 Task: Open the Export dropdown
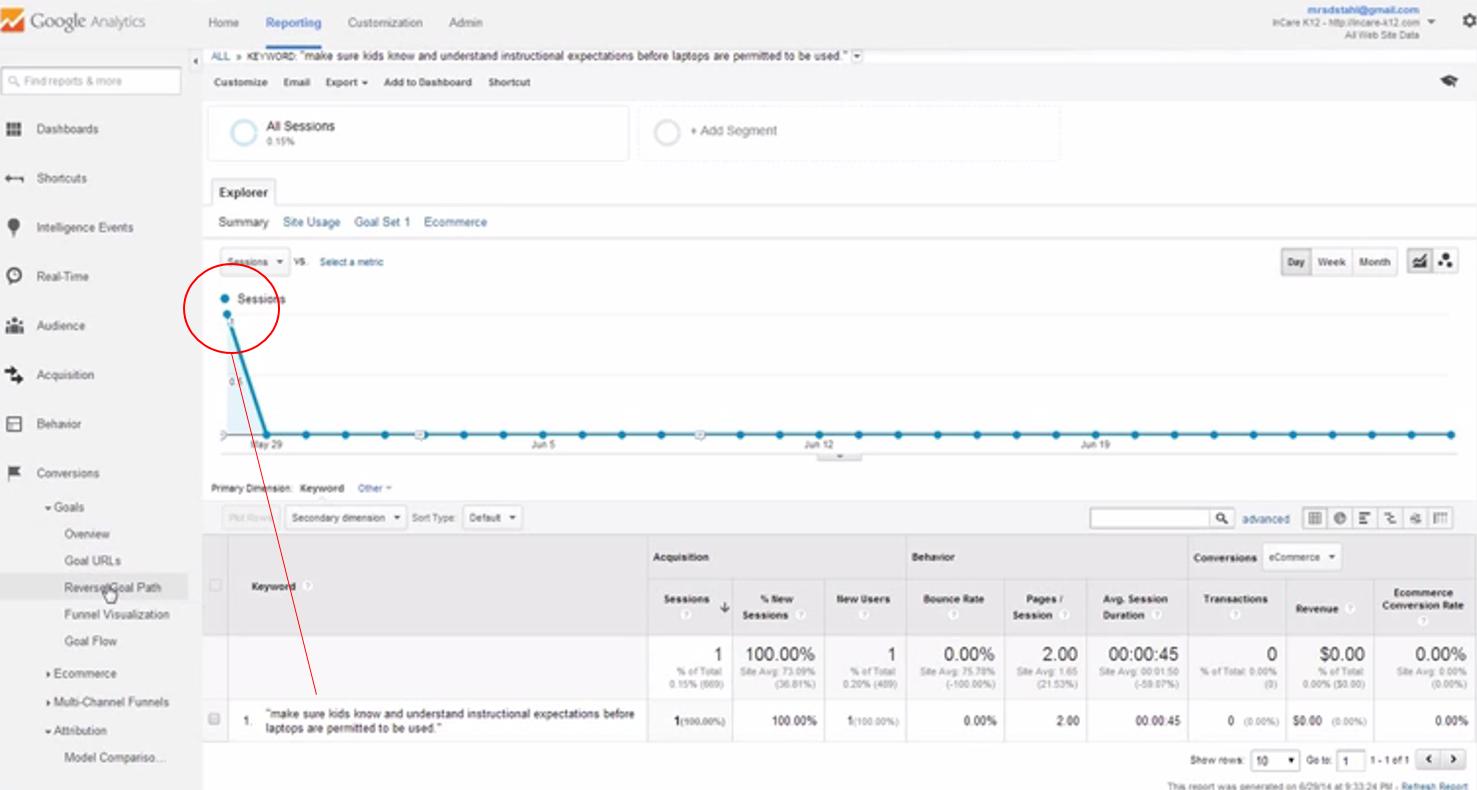[346, 82]
